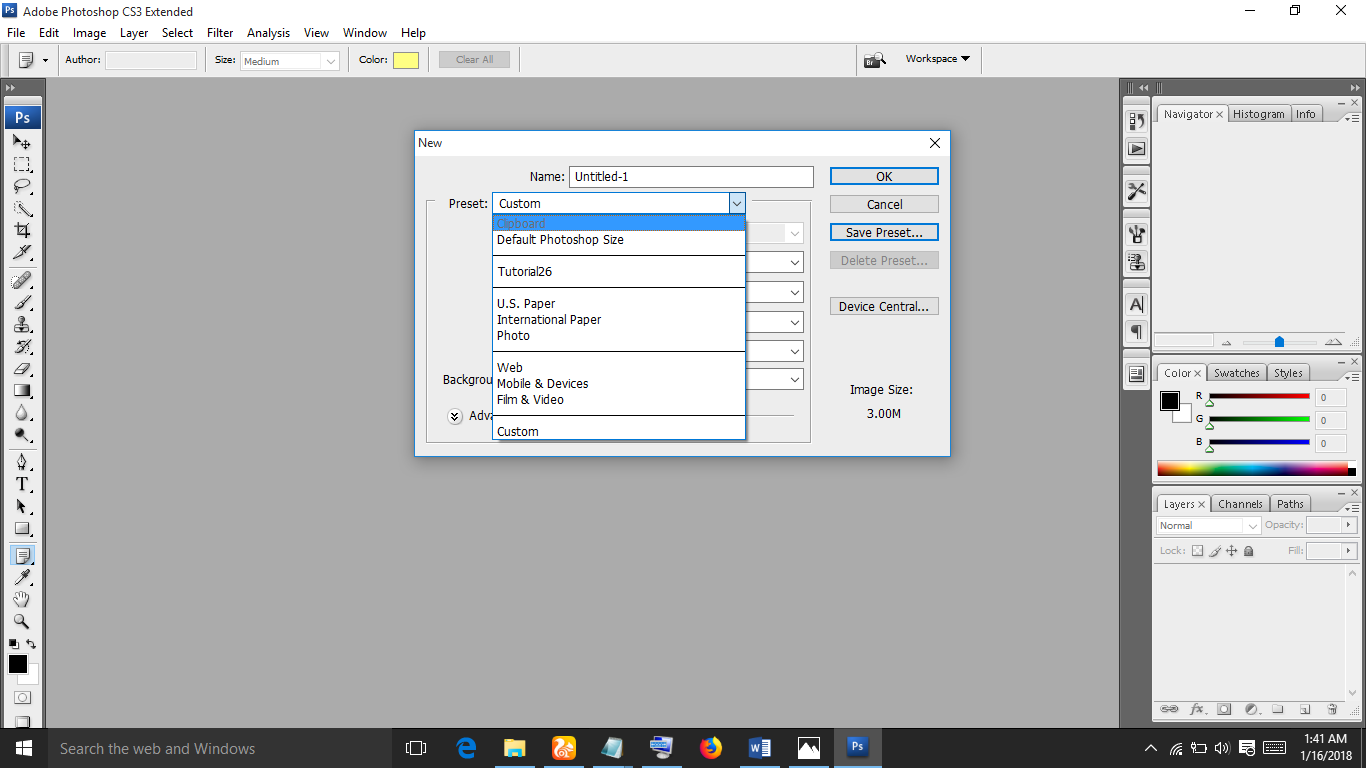Switch to the Swatches tab

1237,373
